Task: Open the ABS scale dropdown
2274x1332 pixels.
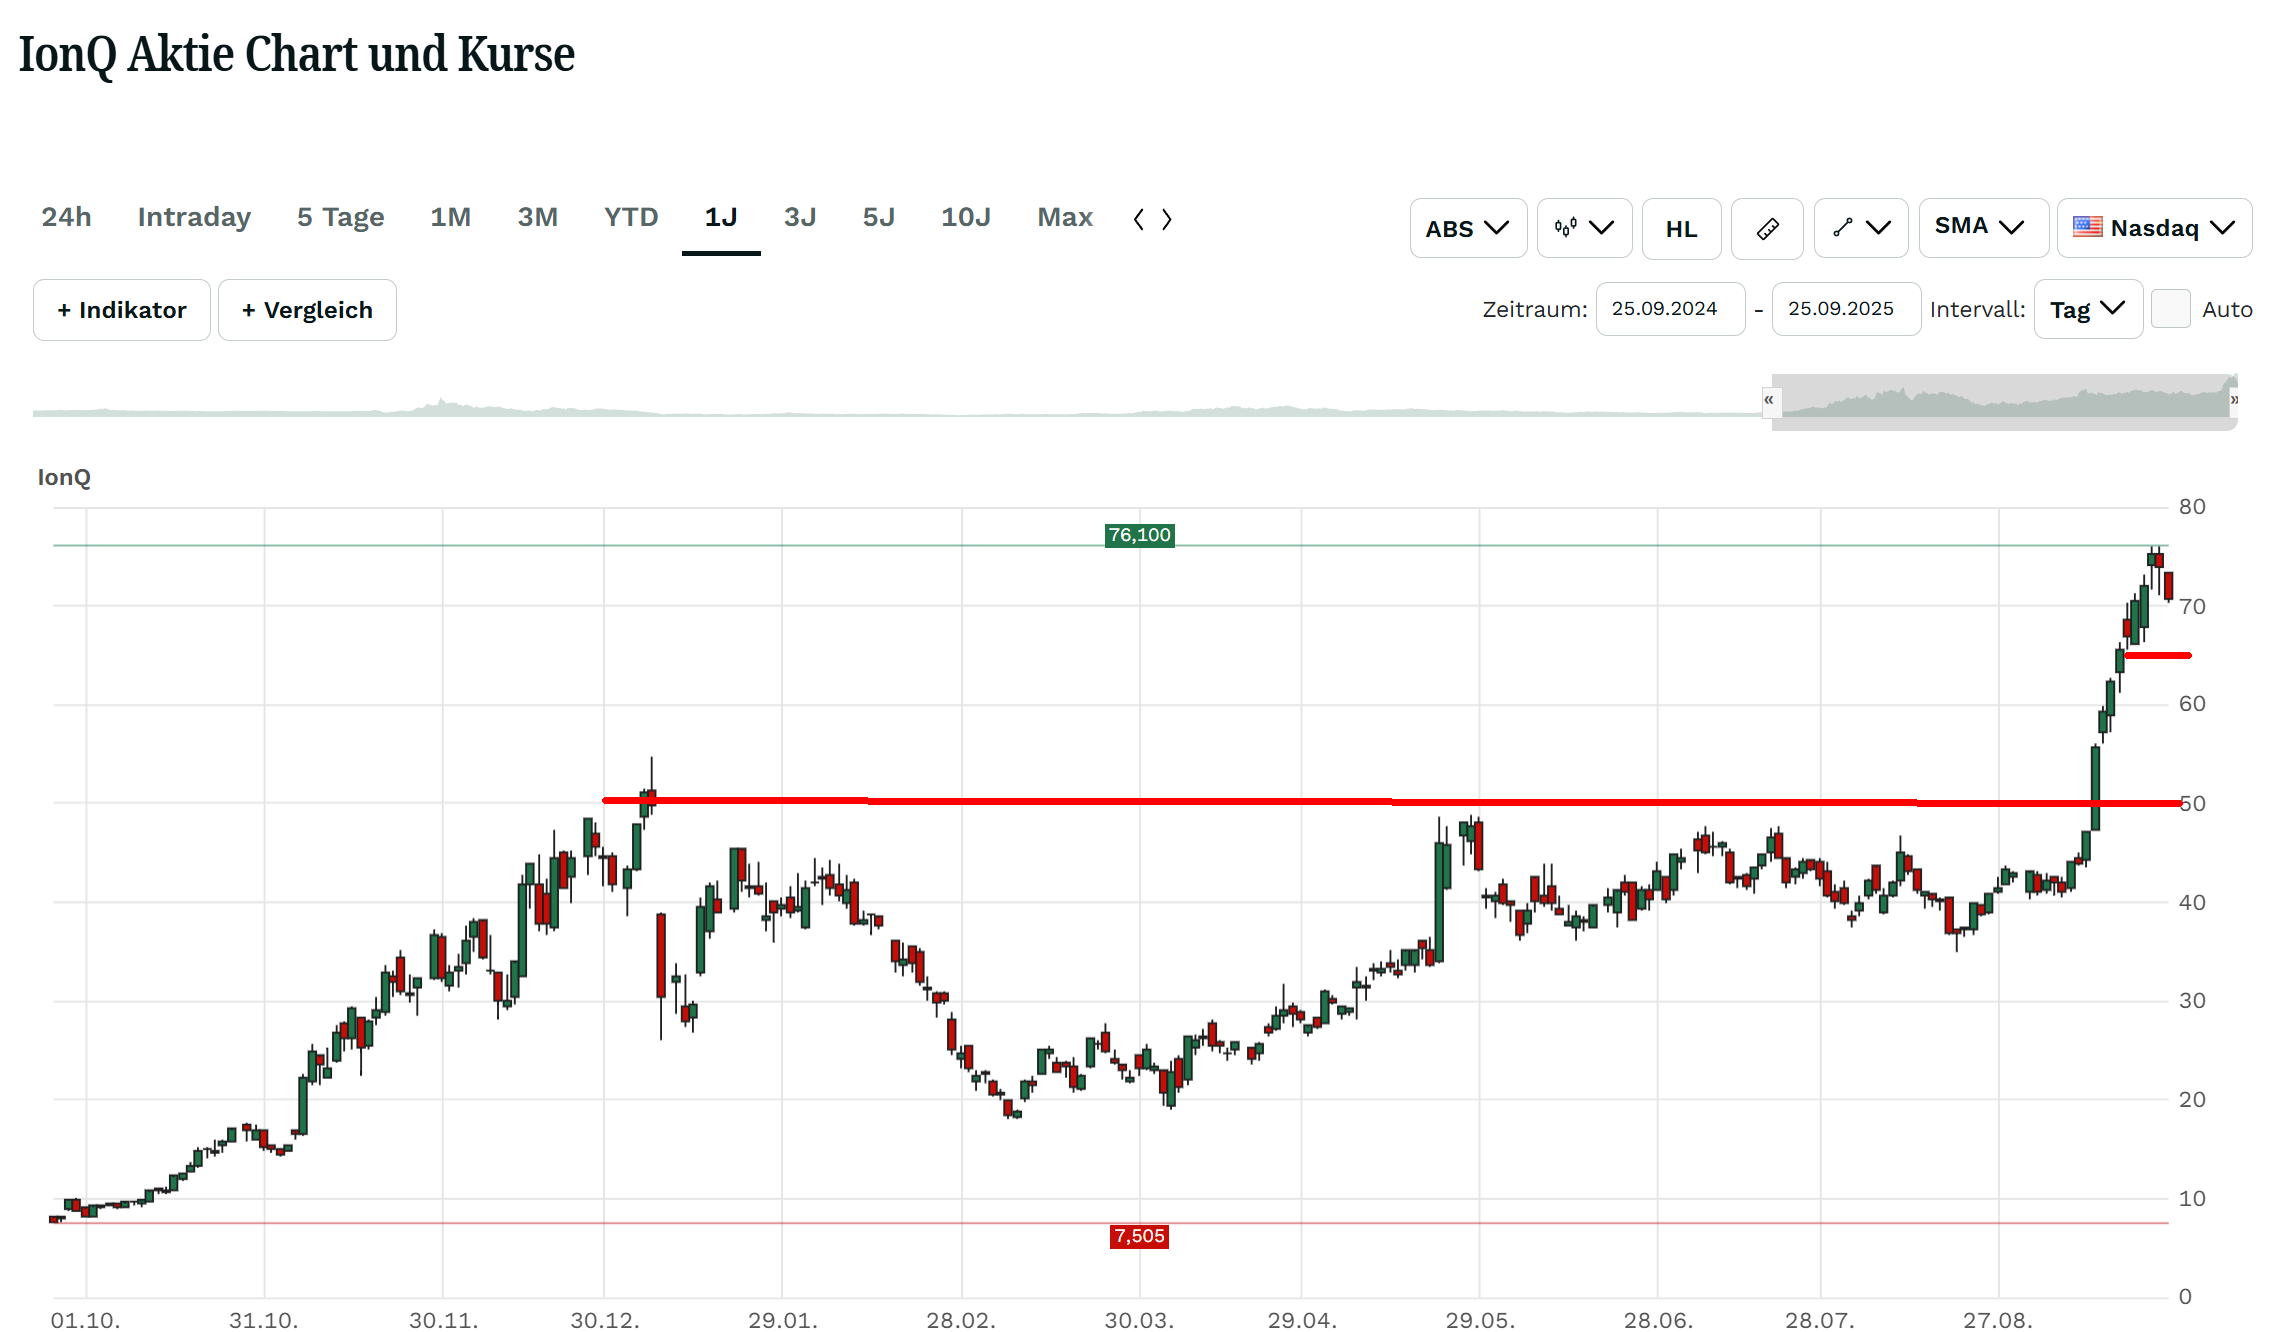Action: click(1468, 228)
